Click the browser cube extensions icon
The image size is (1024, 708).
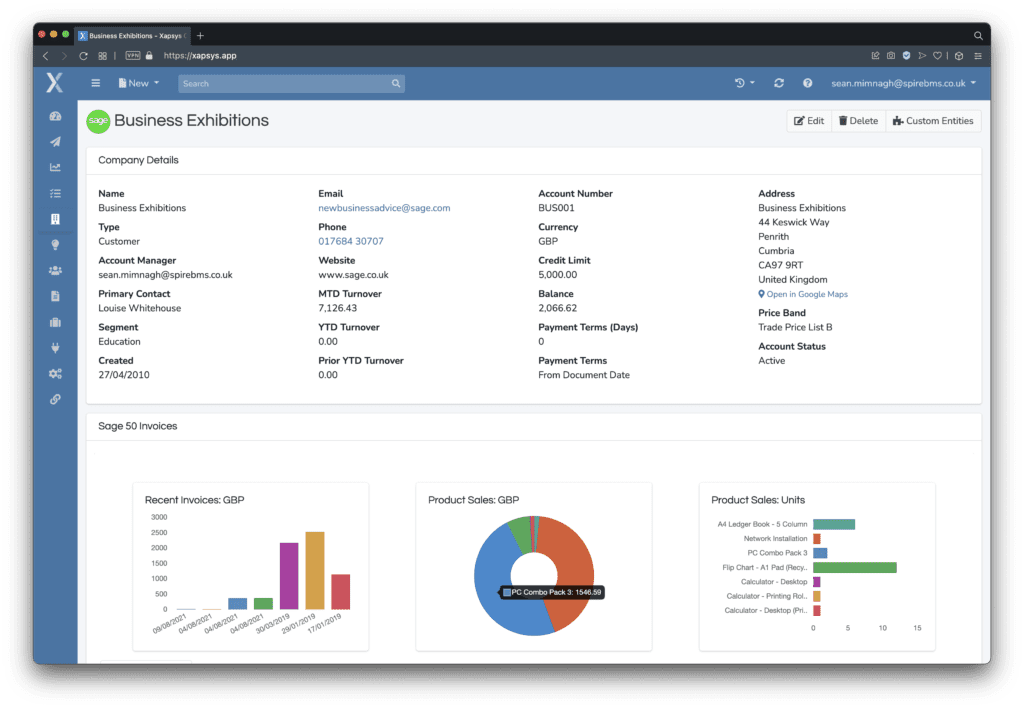[x=959, y=56]
